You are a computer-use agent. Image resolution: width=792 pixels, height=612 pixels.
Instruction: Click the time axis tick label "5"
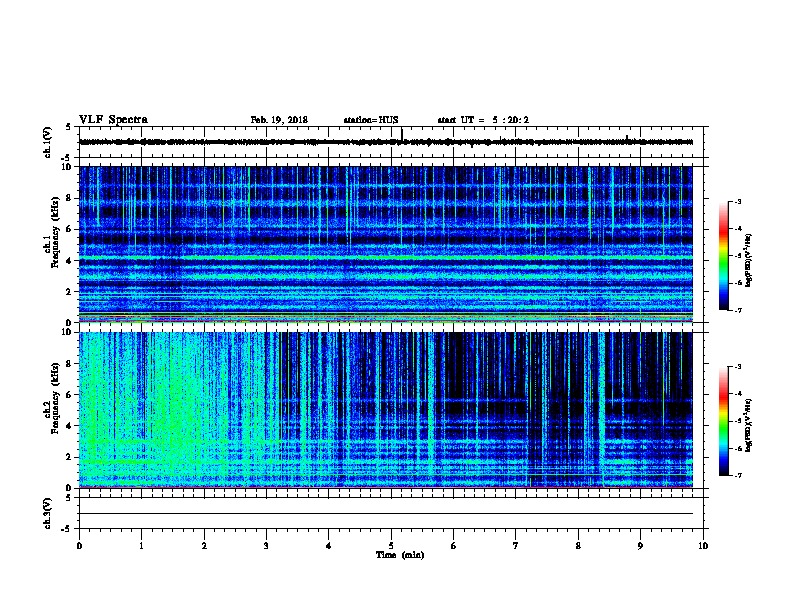391,546
